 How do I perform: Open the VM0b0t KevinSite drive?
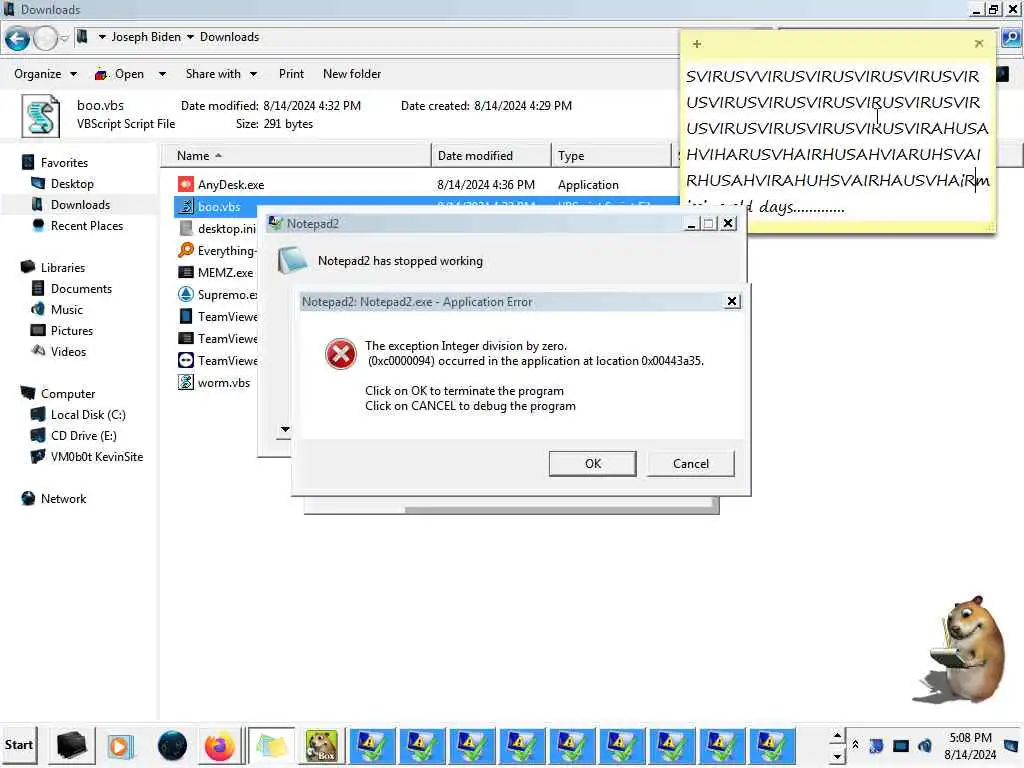[97, 456]
